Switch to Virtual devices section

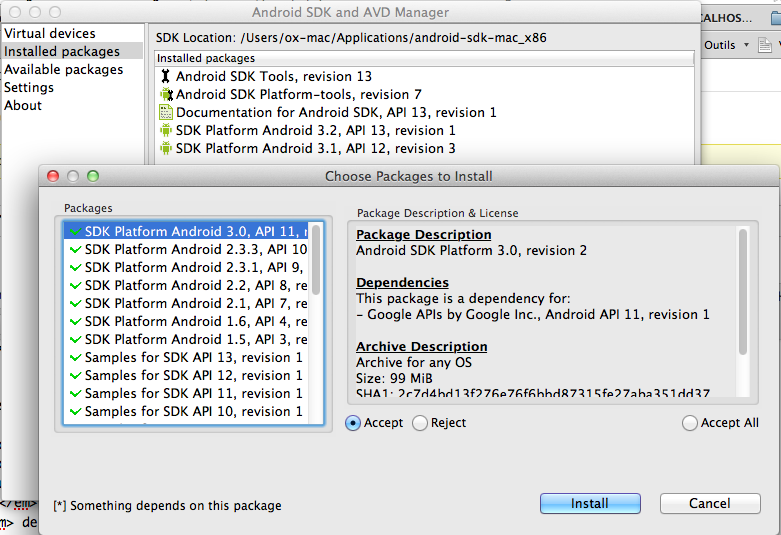(x=50, y=33)
